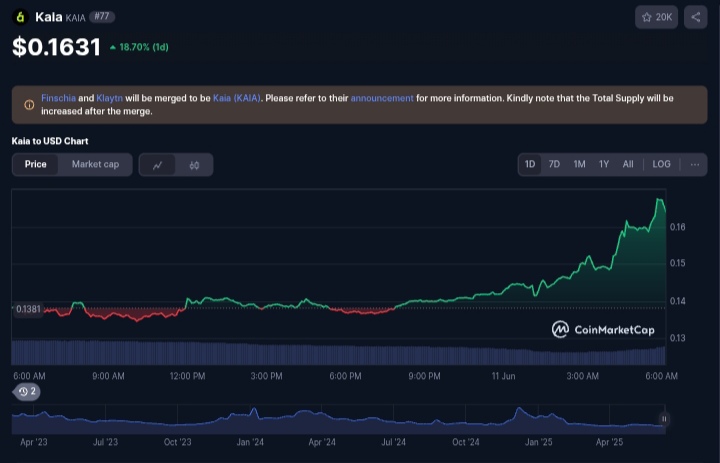Open the Finschia link in notice
Viewport: 720px width, 463px height.
[58, 98]
